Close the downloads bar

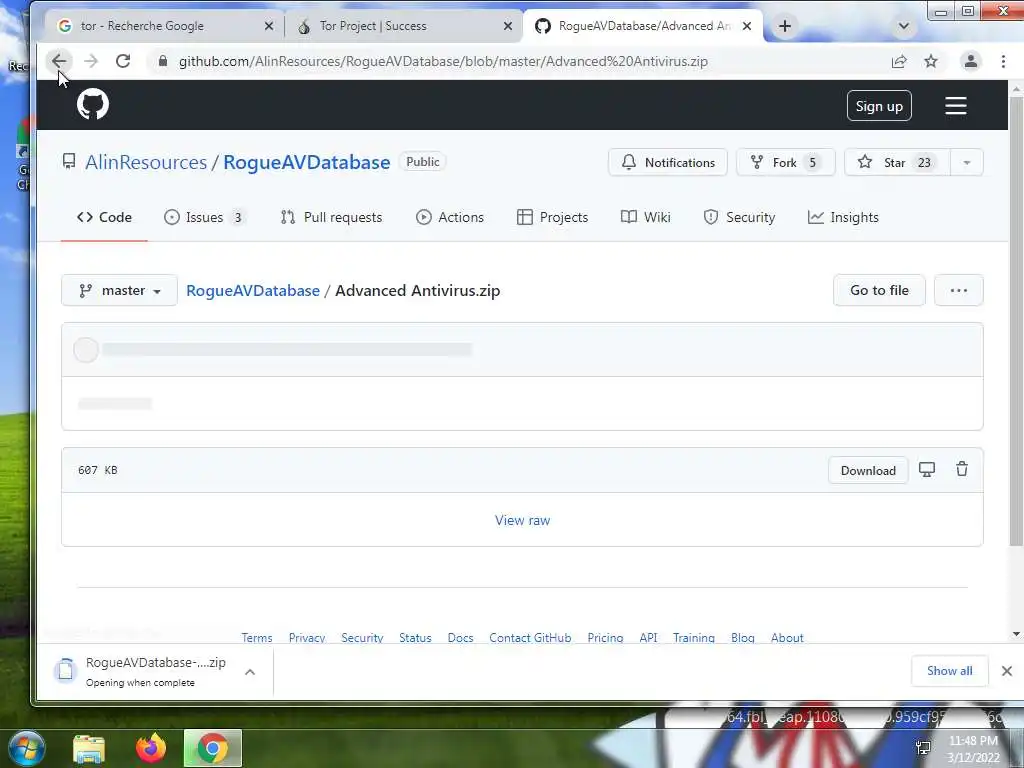point(1006,671)
